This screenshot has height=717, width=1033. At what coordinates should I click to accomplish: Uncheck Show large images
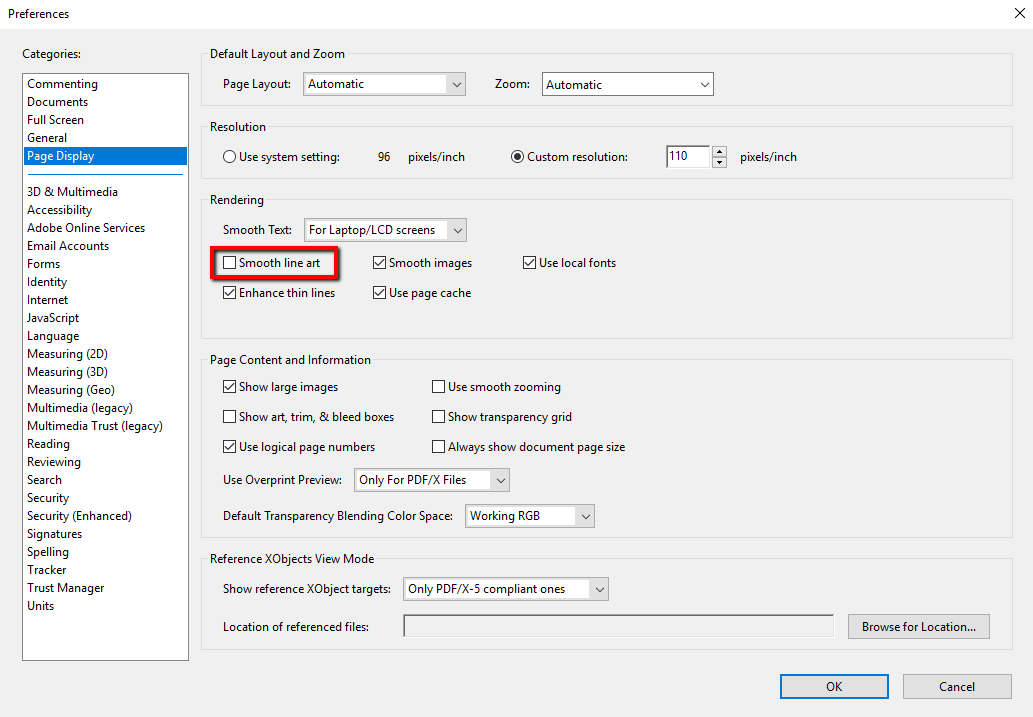pos(230,387)
